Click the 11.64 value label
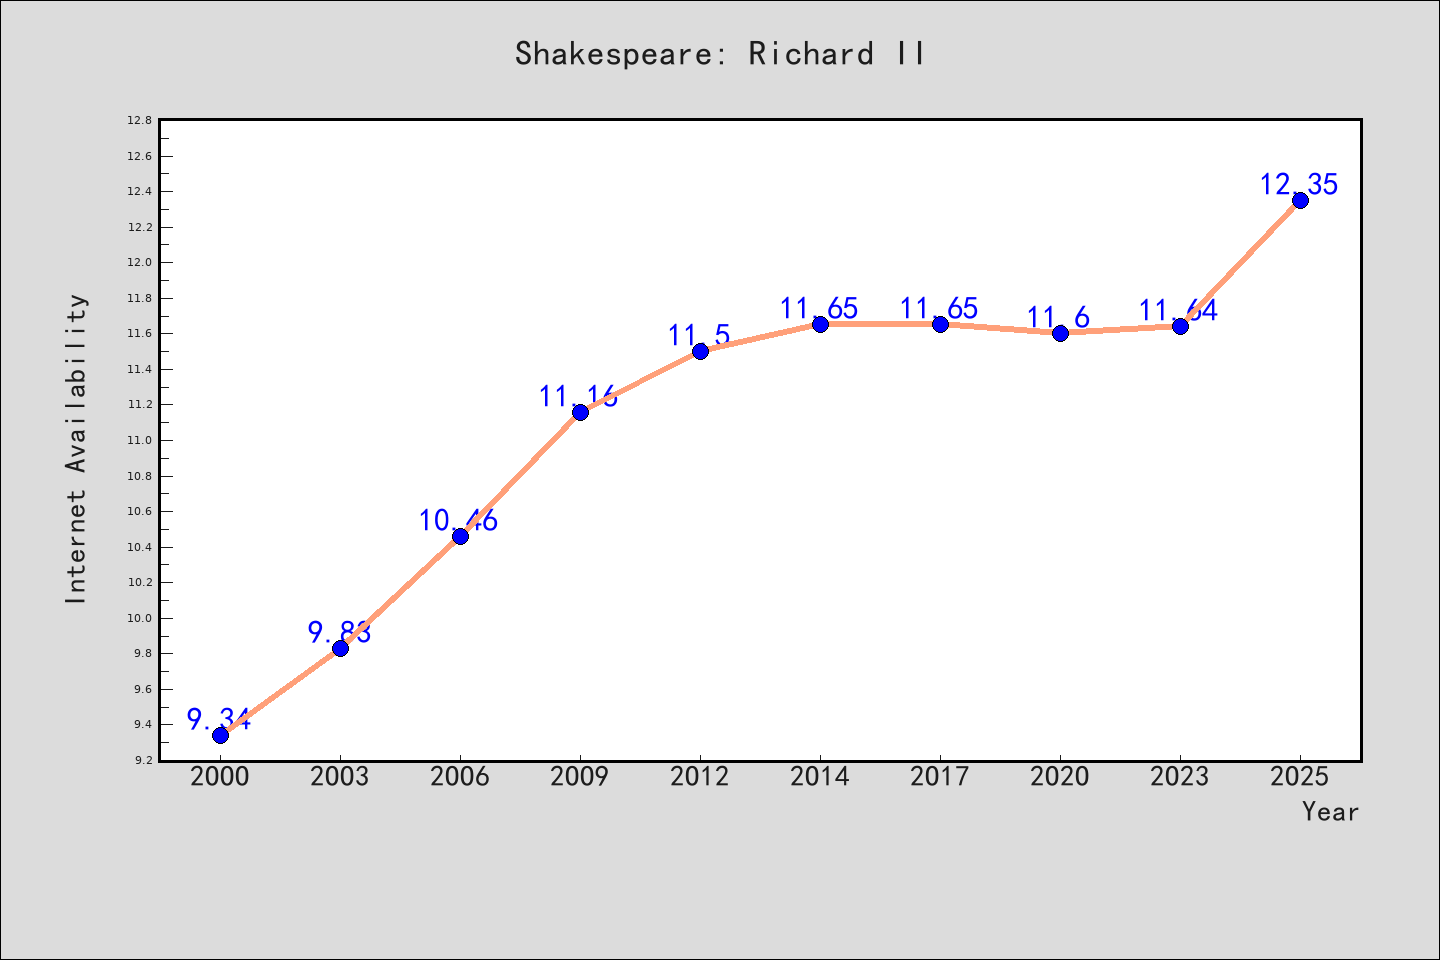The image size is (1440, 960). coord(1178,310)
